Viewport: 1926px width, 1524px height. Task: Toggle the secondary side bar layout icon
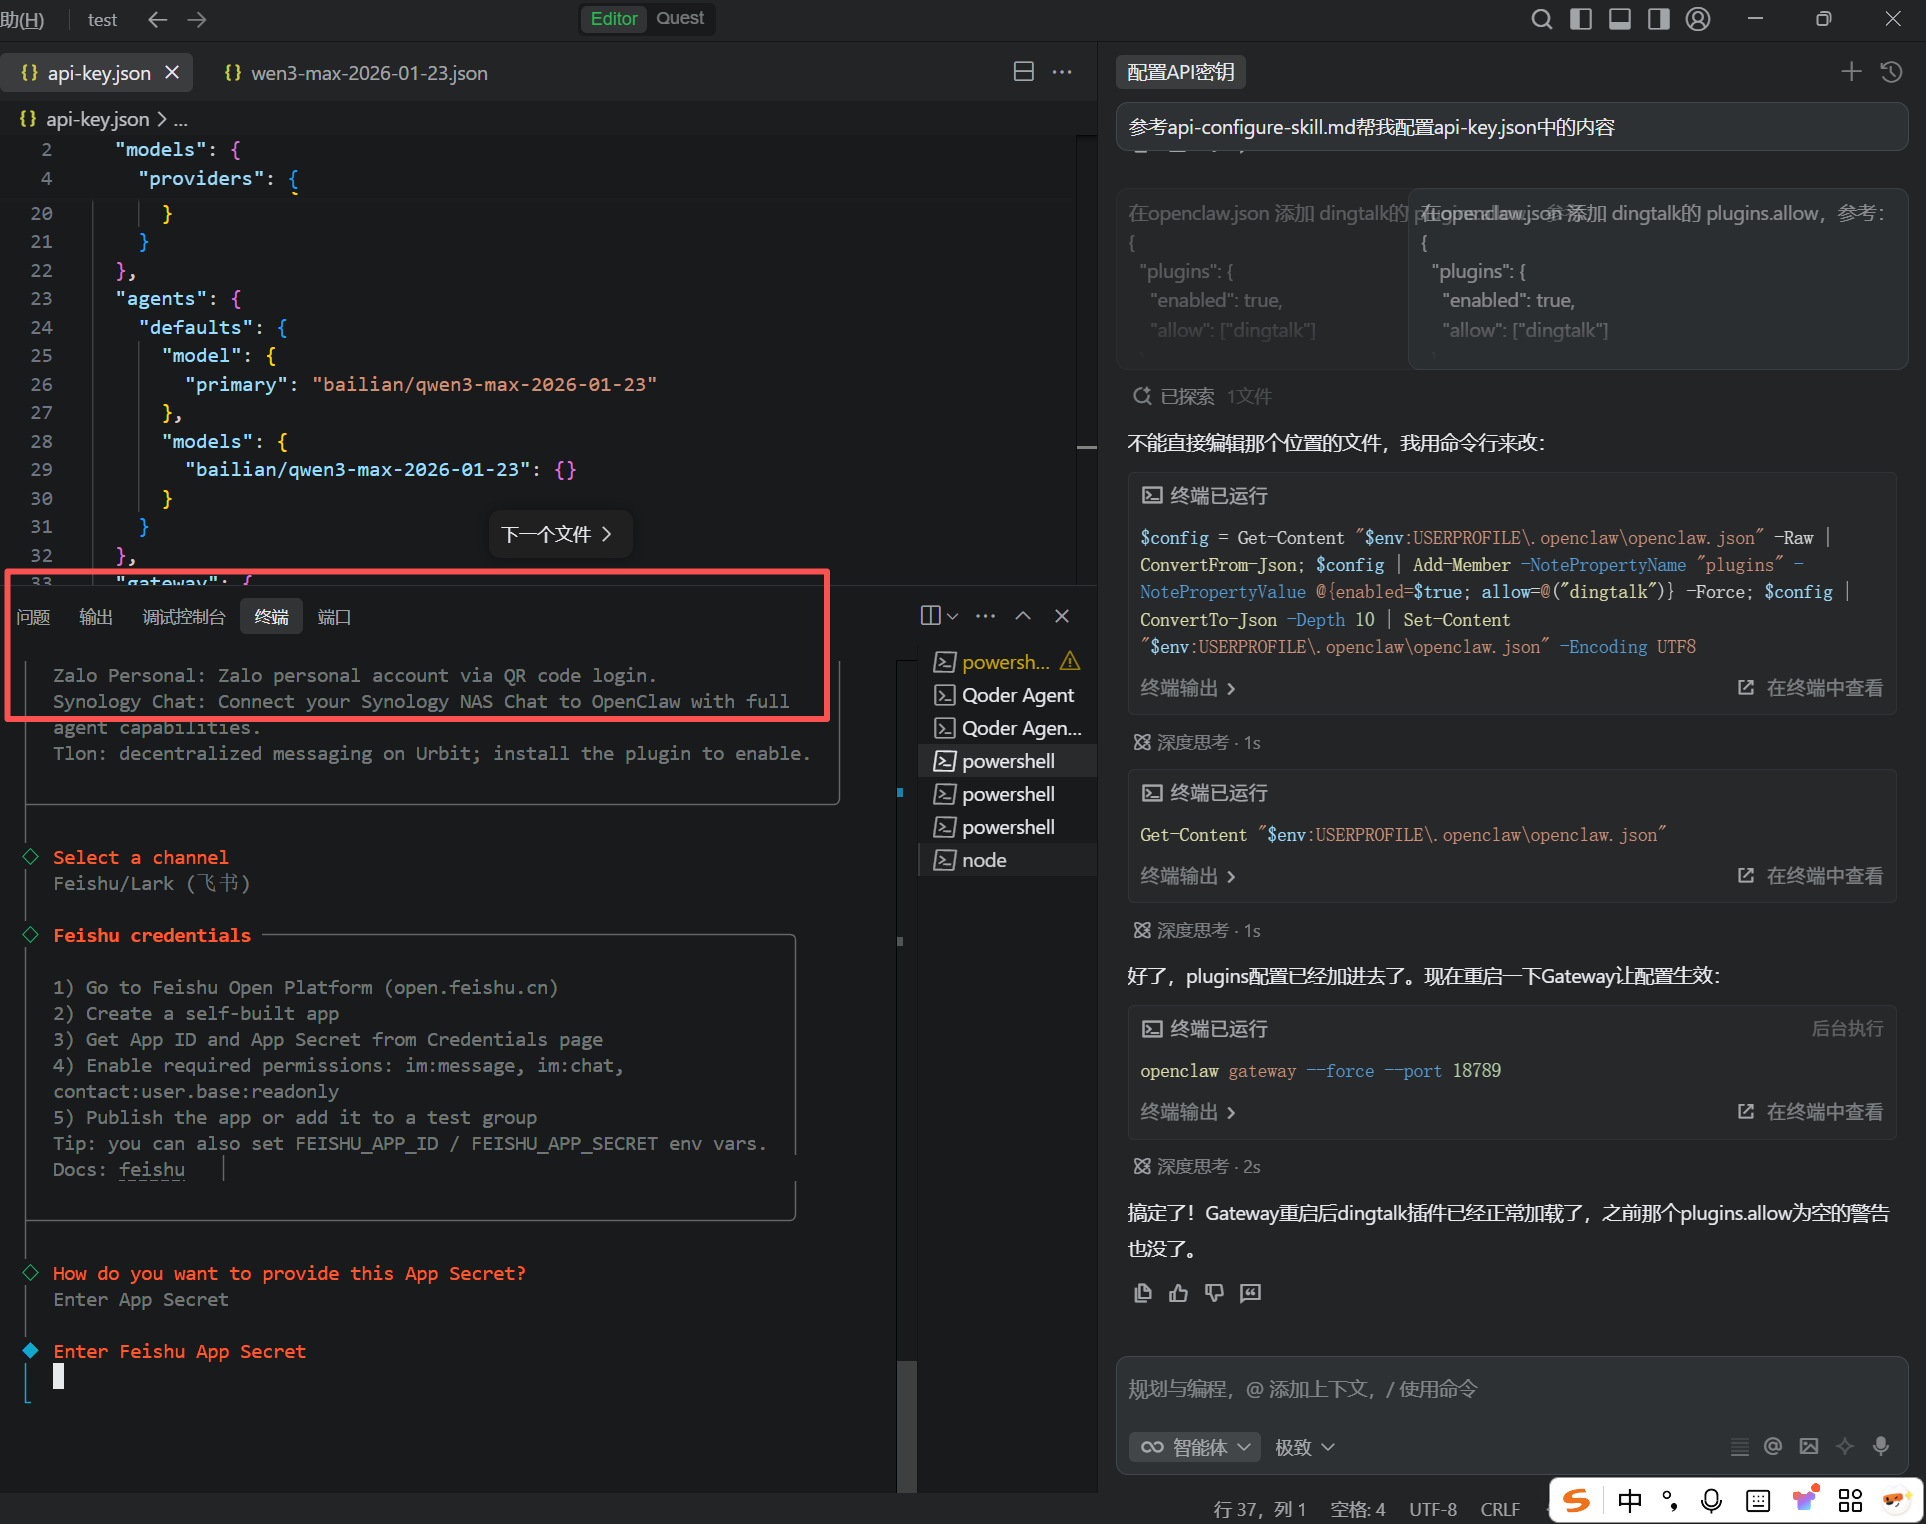click(1659, 19)
